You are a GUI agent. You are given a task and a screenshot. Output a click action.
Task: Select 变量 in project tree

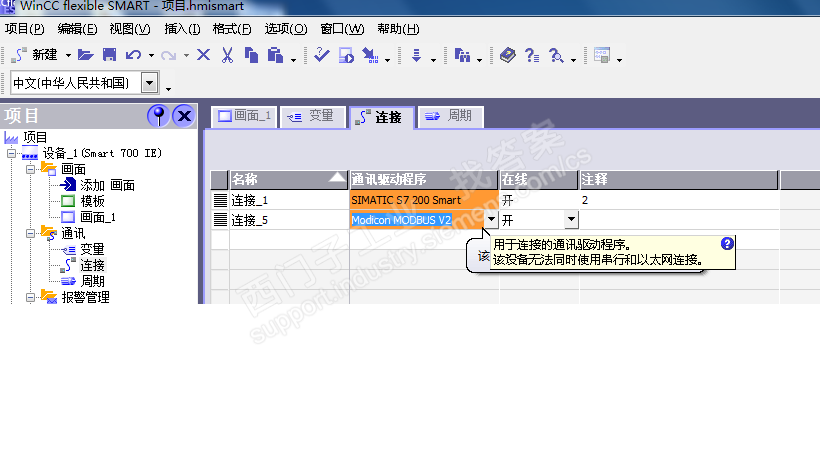[x=93, y=249]
